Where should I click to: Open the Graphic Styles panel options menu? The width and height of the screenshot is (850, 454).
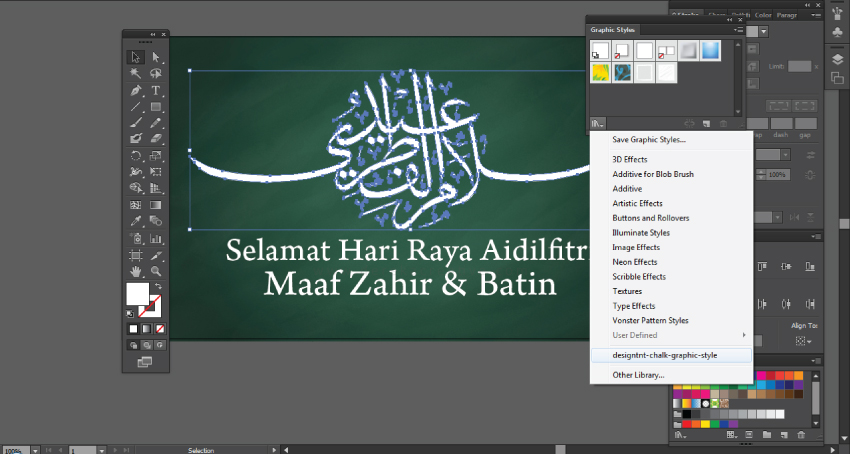click(x=737, y=30)
